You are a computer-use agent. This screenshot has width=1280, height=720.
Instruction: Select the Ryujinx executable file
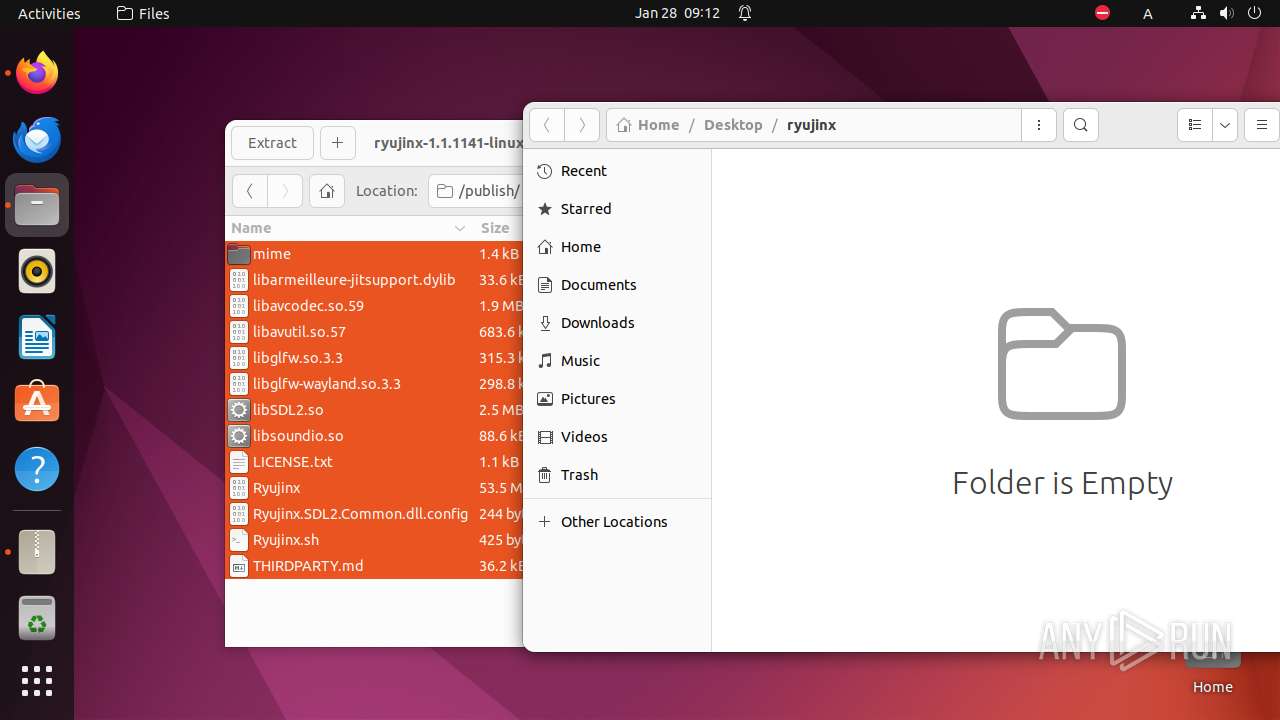coord(375,488)
